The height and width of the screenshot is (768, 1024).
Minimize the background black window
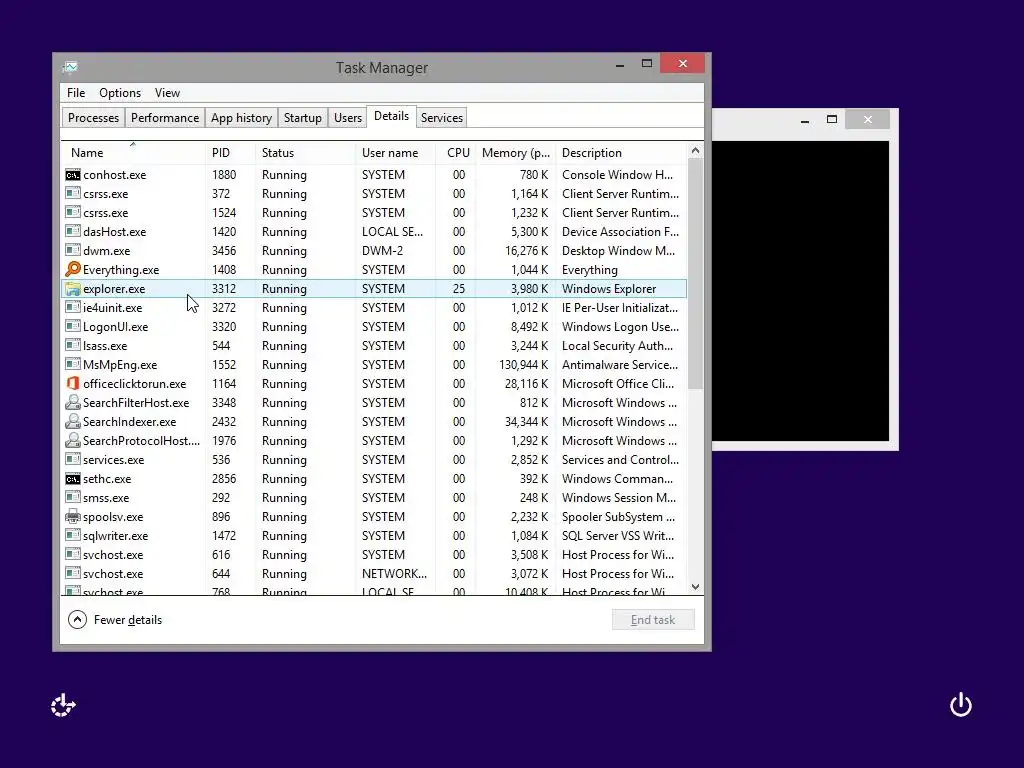point(805,120)
